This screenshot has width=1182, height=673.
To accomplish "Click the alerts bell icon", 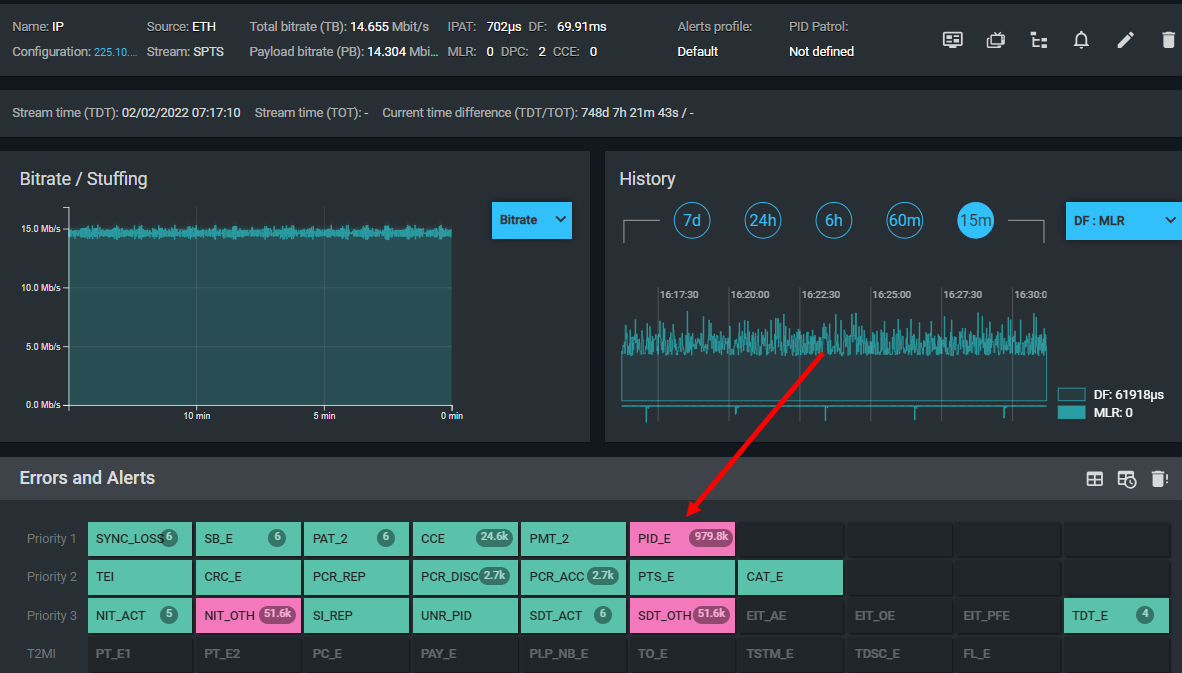I will click(x=1081, y=40).
